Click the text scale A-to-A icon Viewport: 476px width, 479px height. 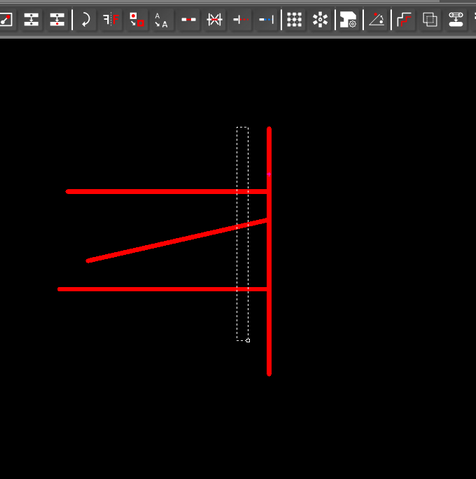[161, 20]
